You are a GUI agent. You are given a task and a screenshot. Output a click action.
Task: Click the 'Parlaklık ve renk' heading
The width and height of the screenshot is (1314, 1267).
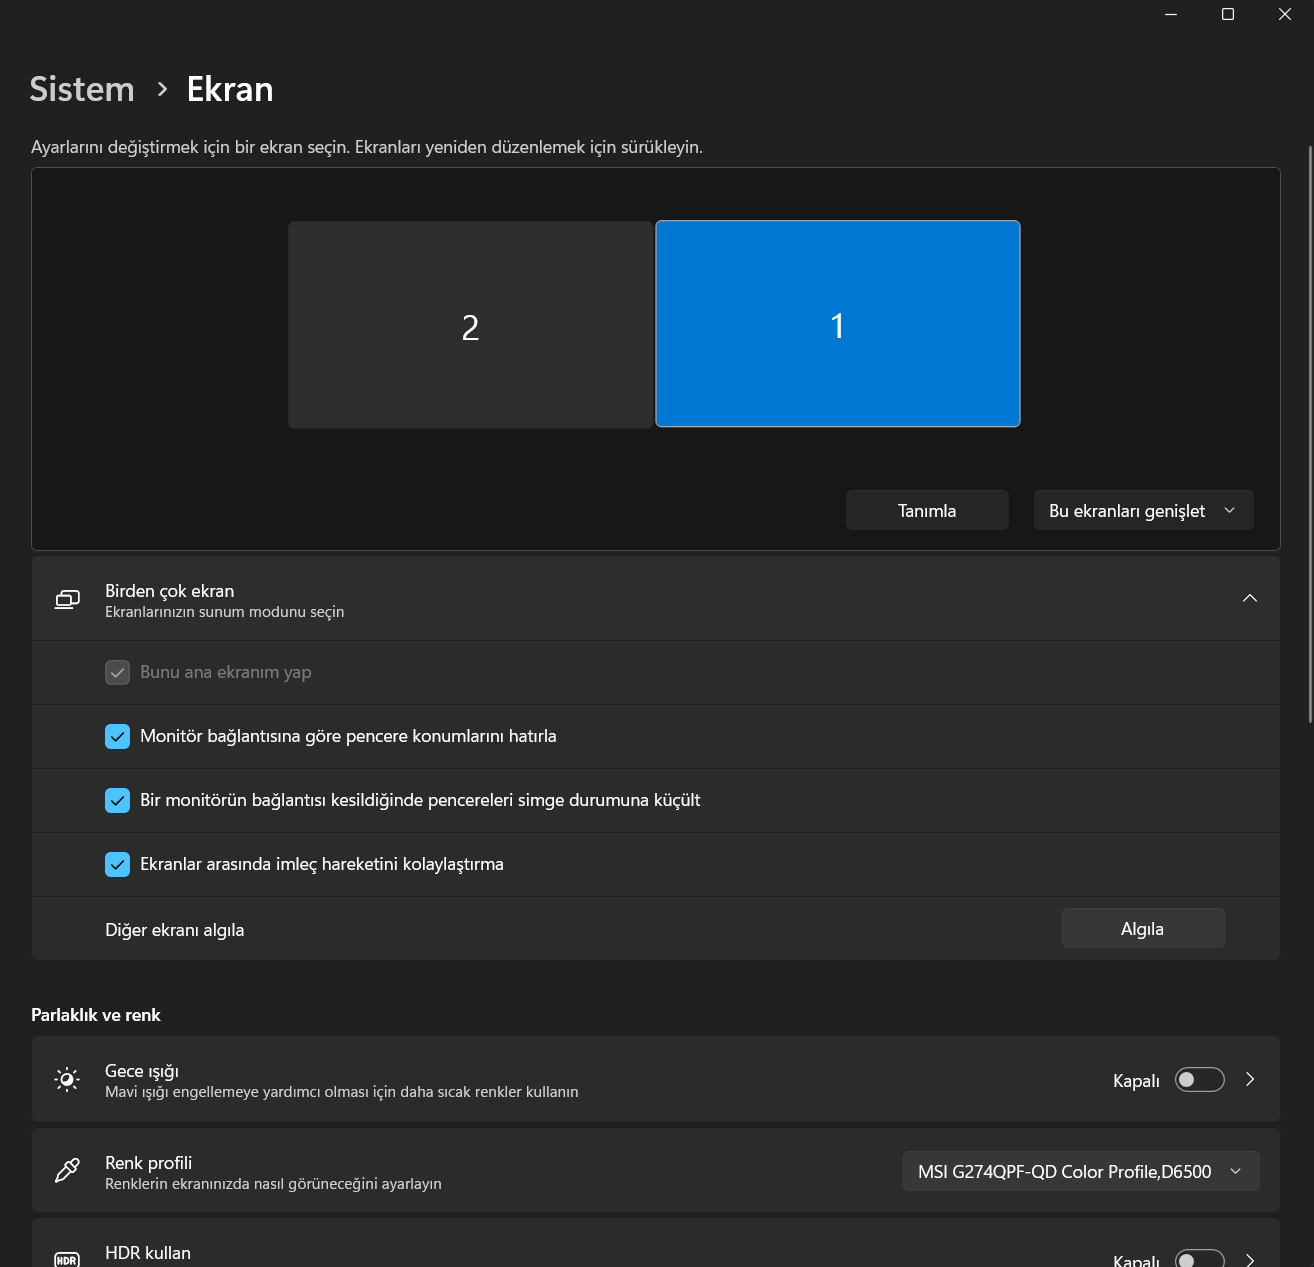point(96,1015)
